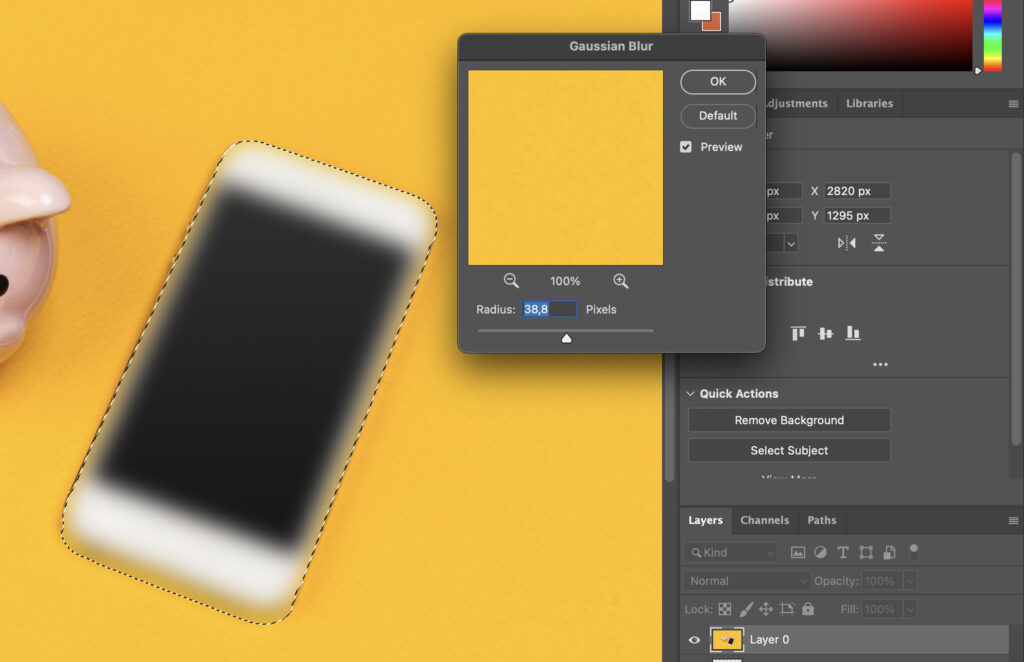Open the Libraries panel tab

[x=869, y=103]
